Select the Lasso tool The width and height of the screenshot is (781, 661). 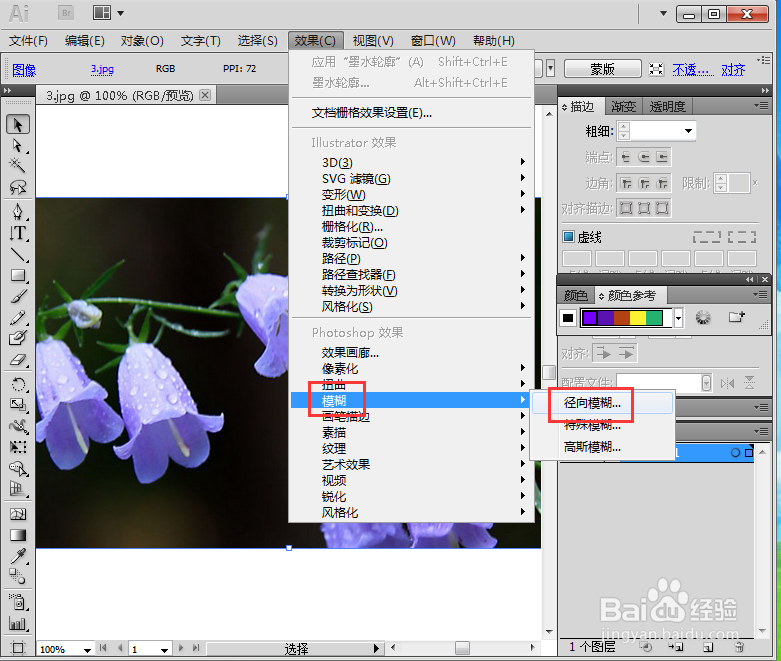[x=18, y=187]
